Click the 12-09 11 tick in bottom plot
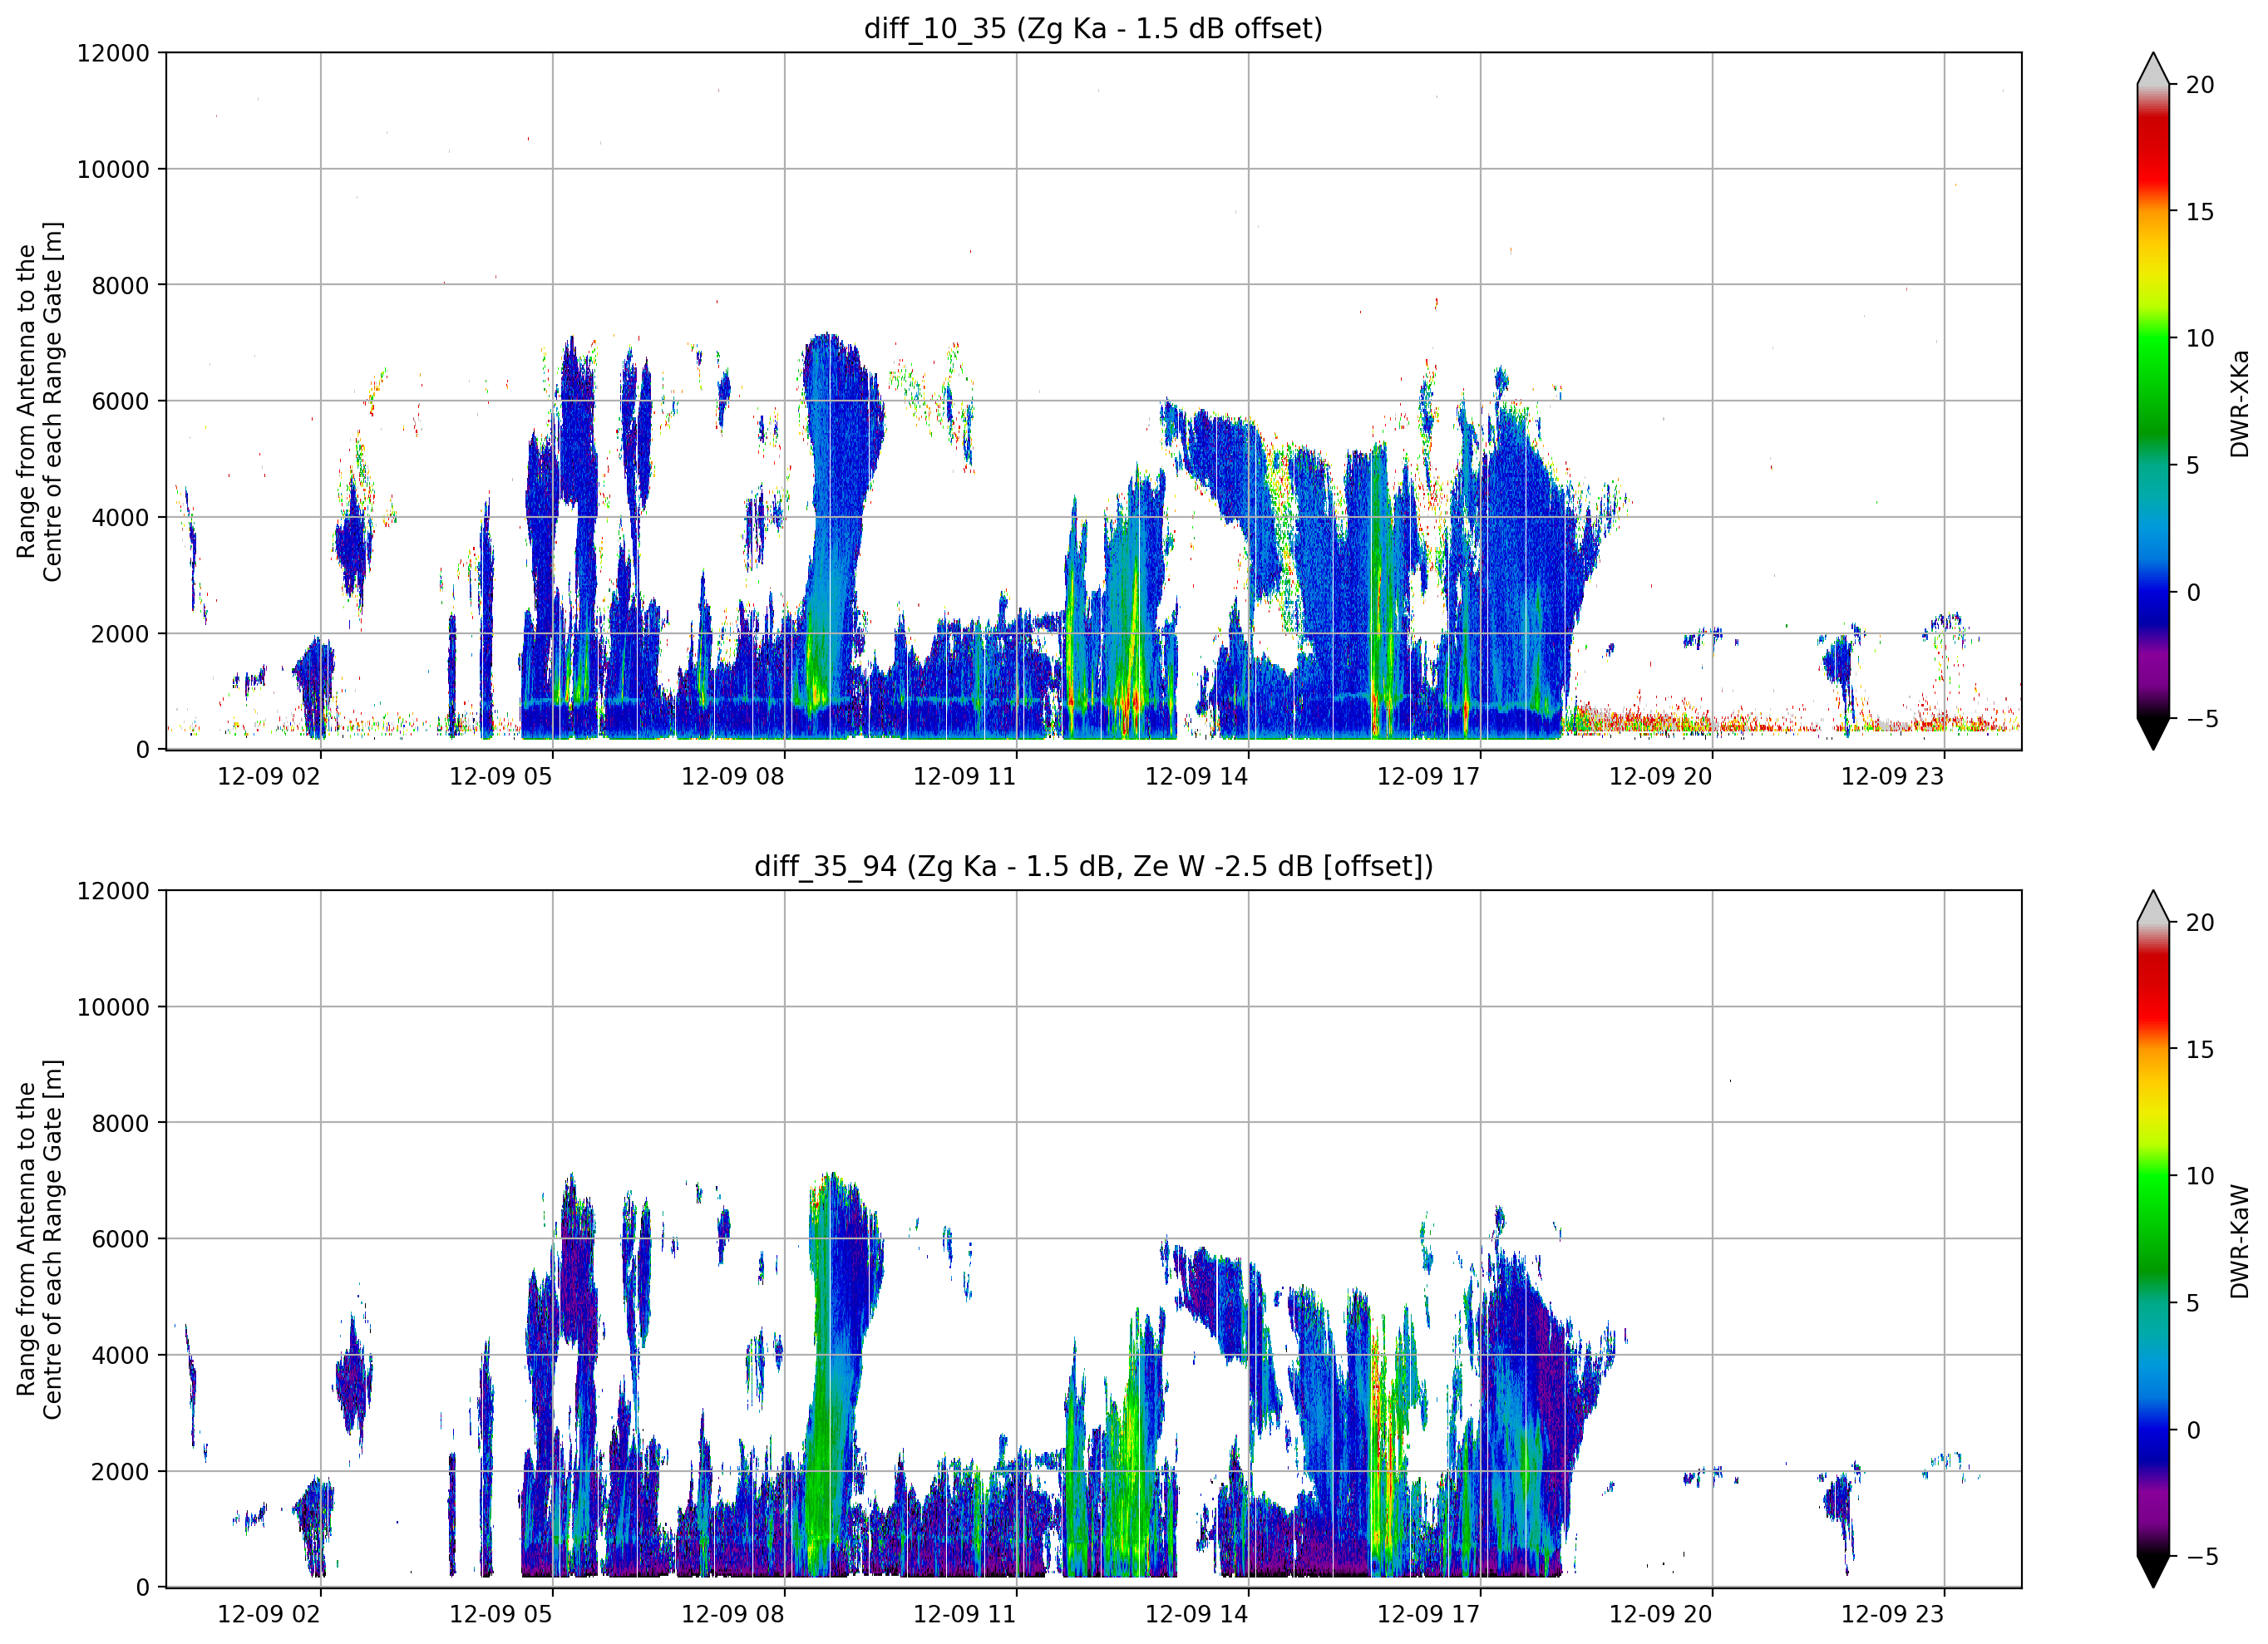Screen dimensions: 2268x1644 (x=965, y=1614)
